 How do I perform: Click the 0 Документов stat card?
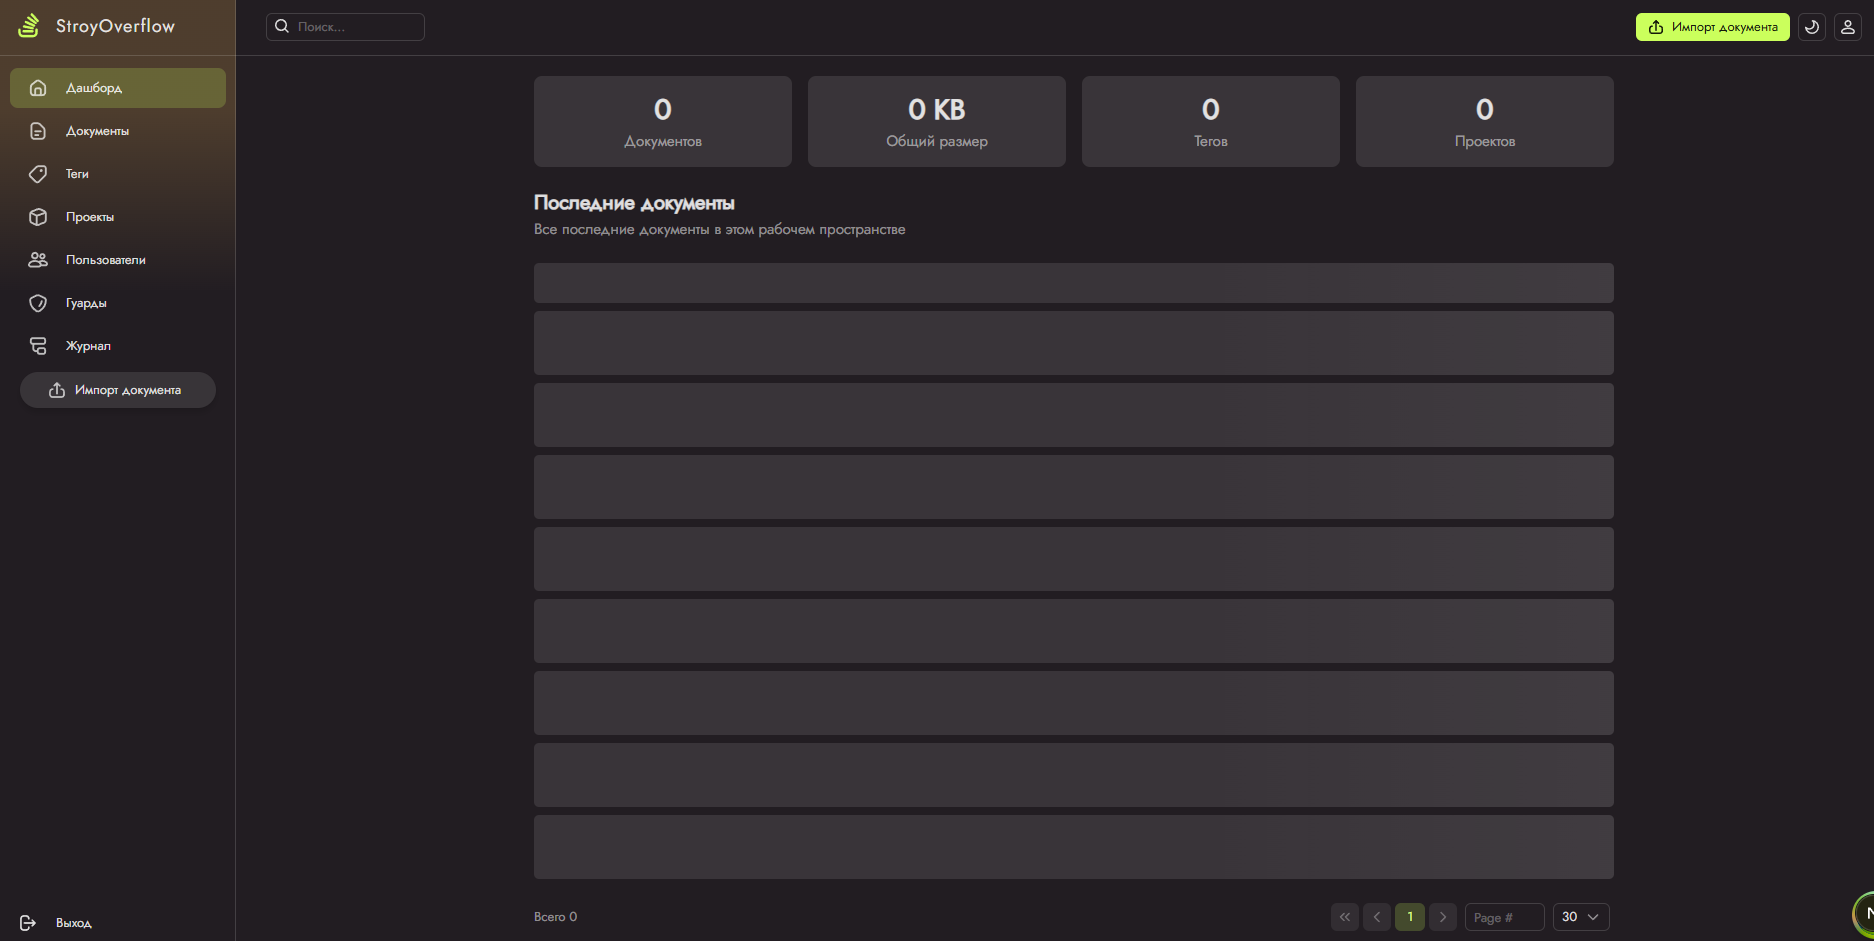click(x=663, y=121)
